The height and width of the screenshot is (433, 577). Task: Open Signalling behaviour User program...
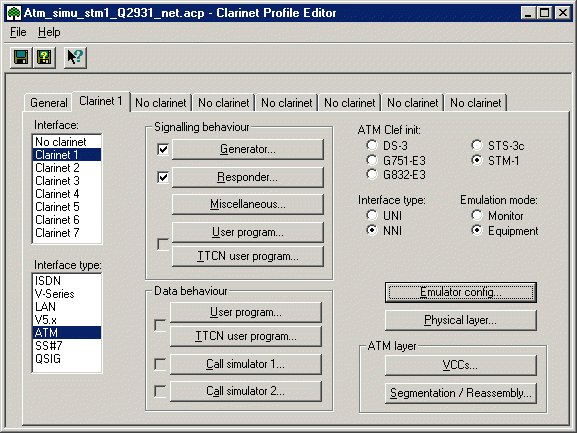coord(248,232)
